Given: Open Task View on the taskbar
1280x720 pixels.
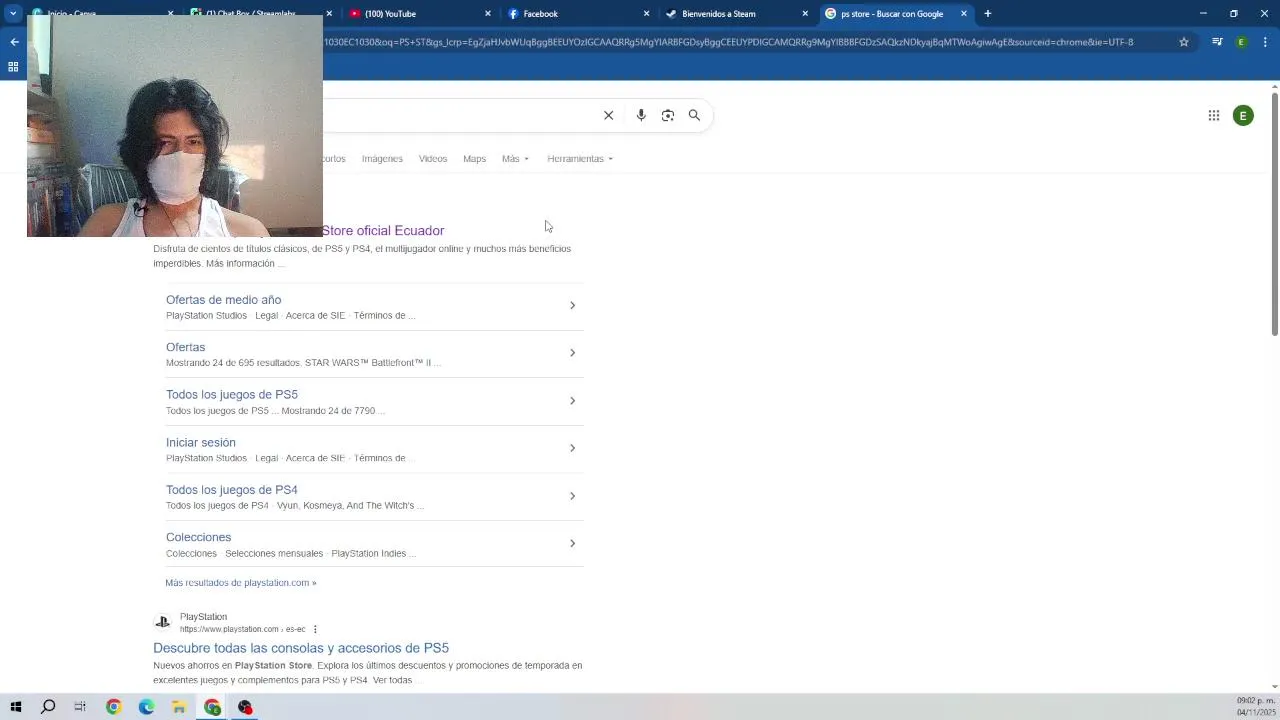Looking at the screenshot, I should click(x=80, y=707).
